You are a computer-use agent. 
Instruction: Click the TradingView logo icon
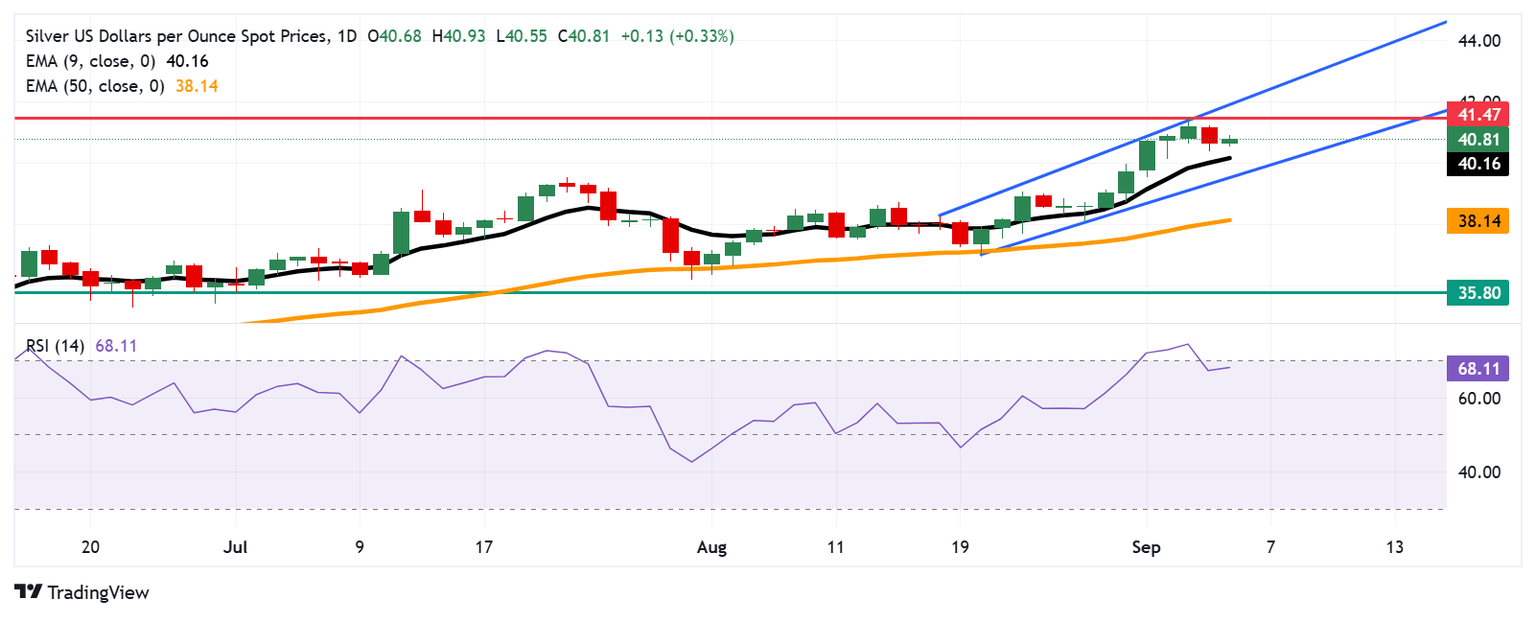28,592
